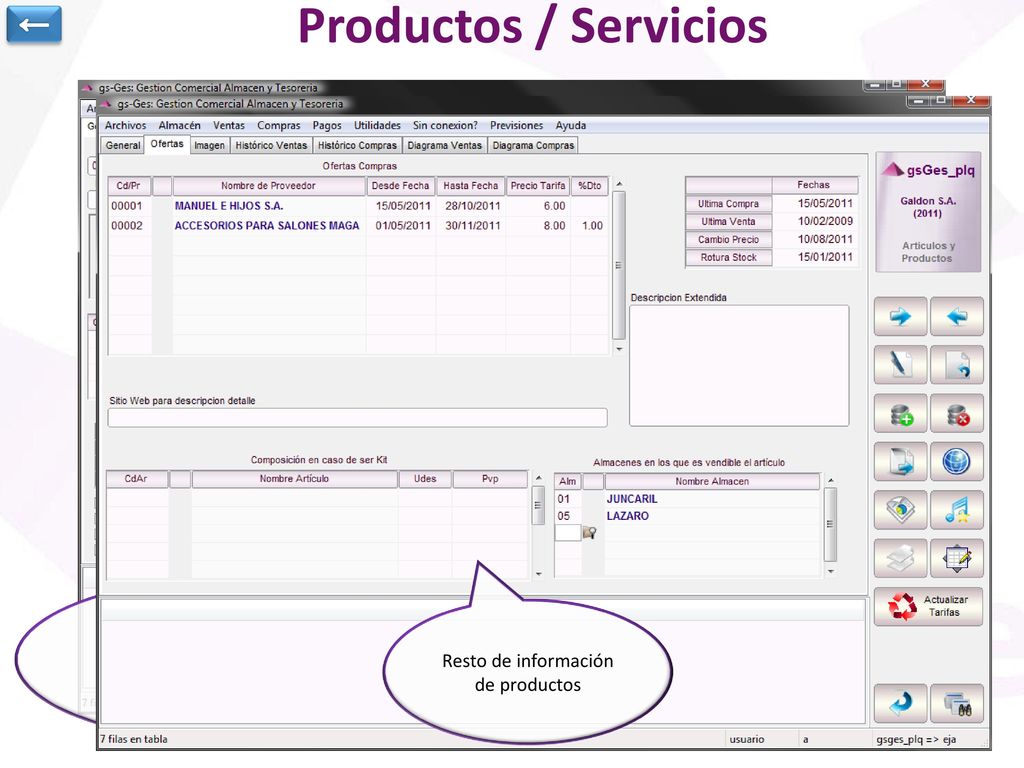Add record with database plus icon
This screenshot has height=768, width=1024.
(900, 413)
